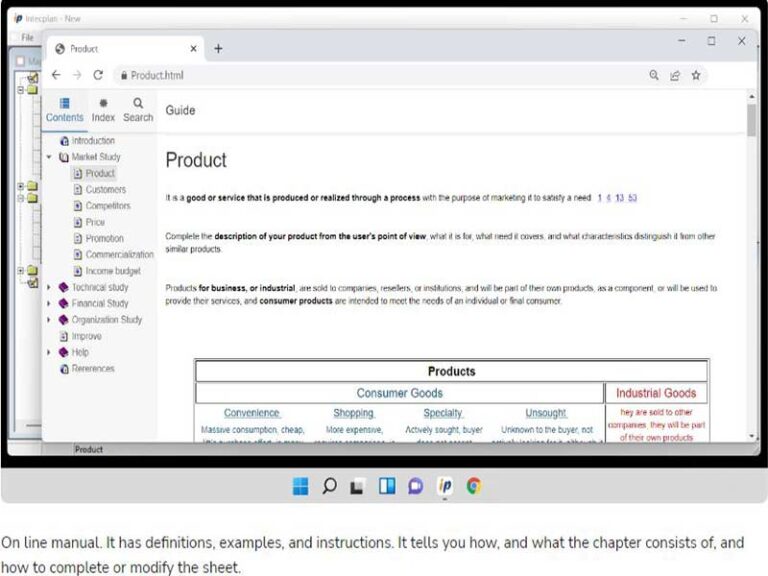
Task: Click the Shopping link in Products table
Action: (x=354, y=413)
